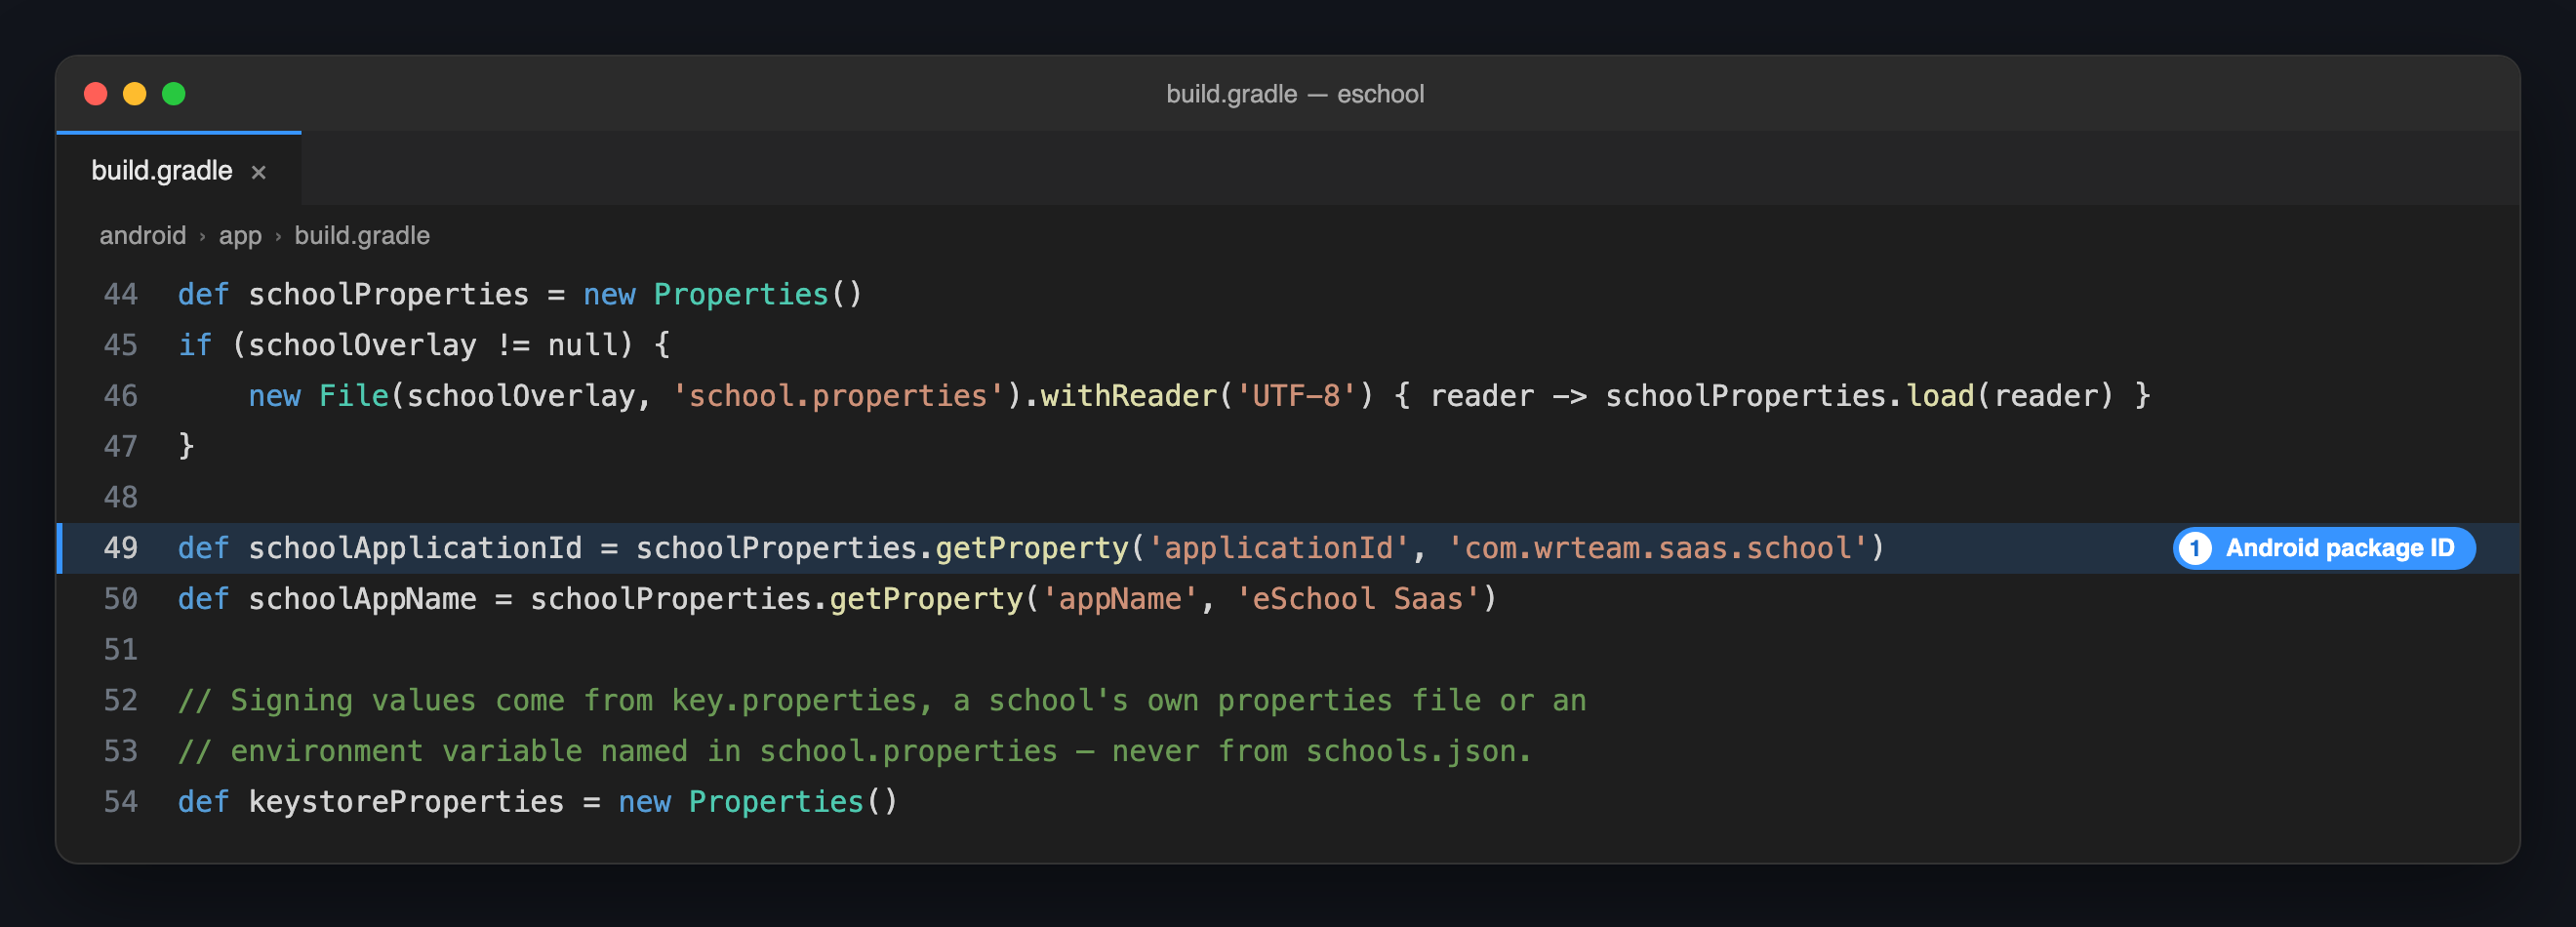This screenshot has width=2576, height=927.
Task: Click the green maximize window button
Action: (174, 94)
